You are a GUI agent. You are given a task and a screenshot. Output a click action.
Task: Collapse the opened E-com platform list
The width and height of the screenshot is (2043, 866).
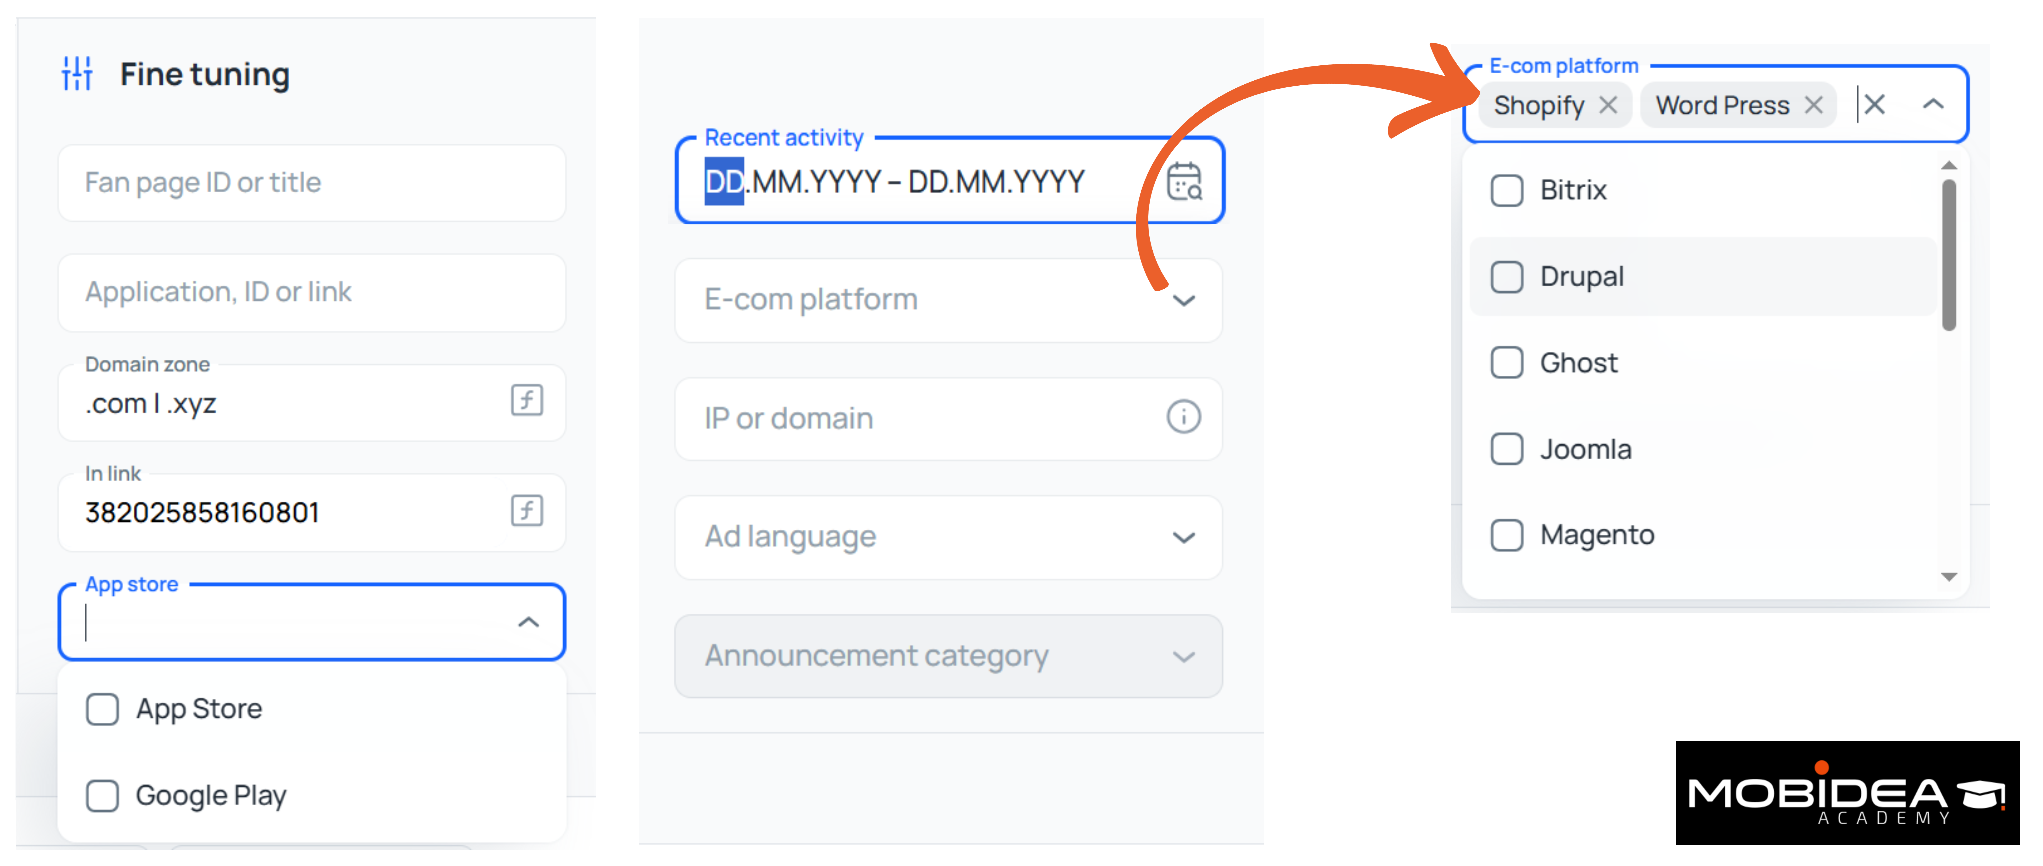point(1934,104)
